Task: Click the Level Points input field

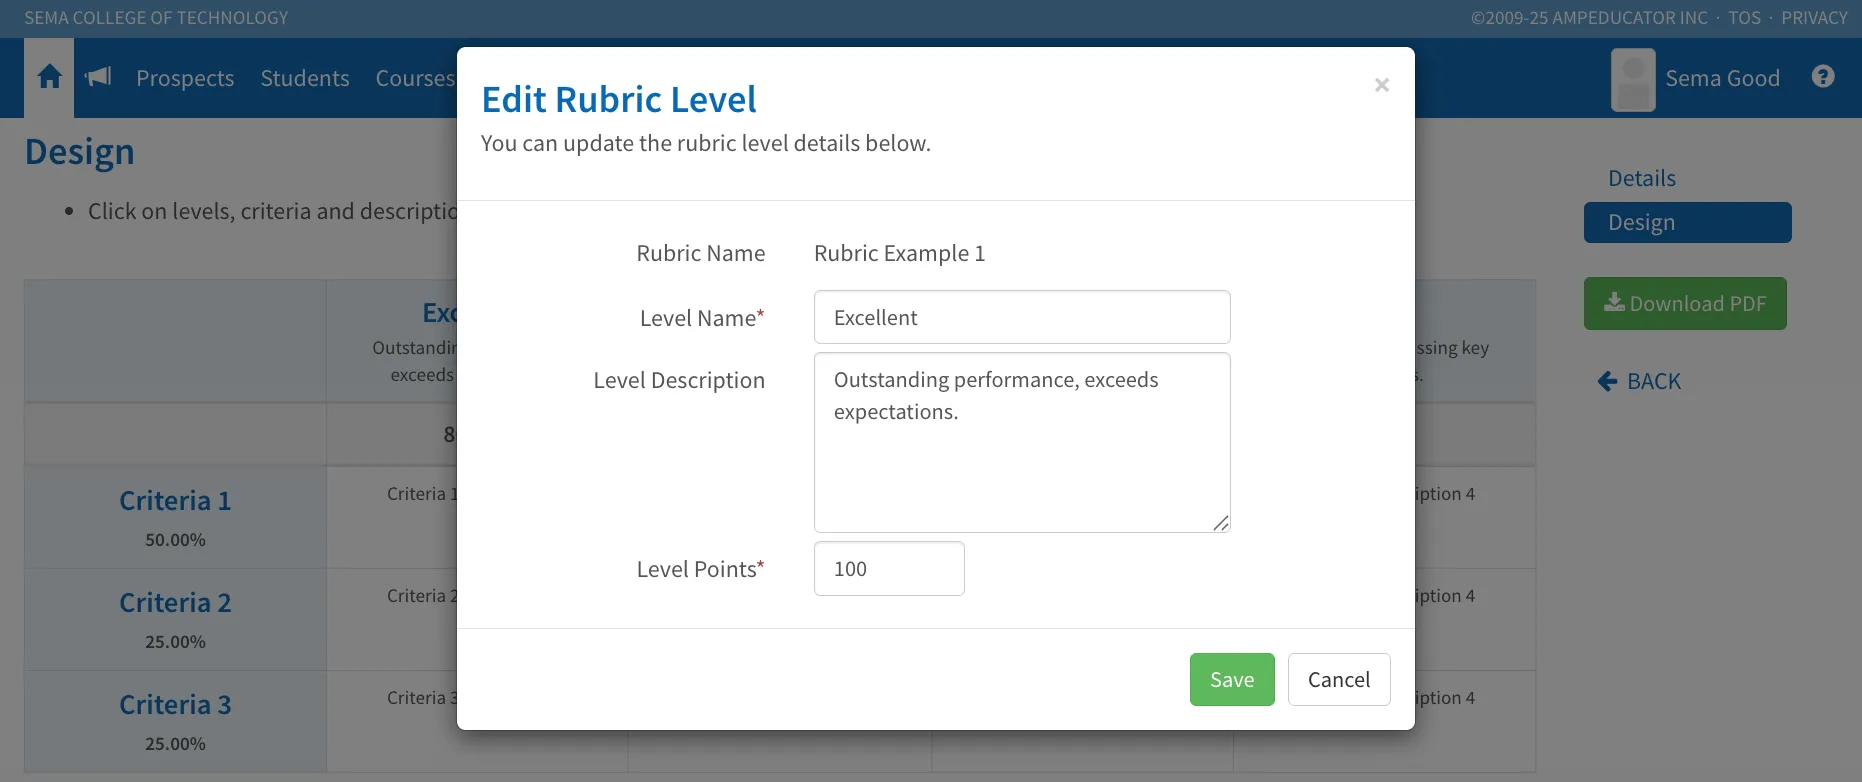Action: (x=889, y=568)
